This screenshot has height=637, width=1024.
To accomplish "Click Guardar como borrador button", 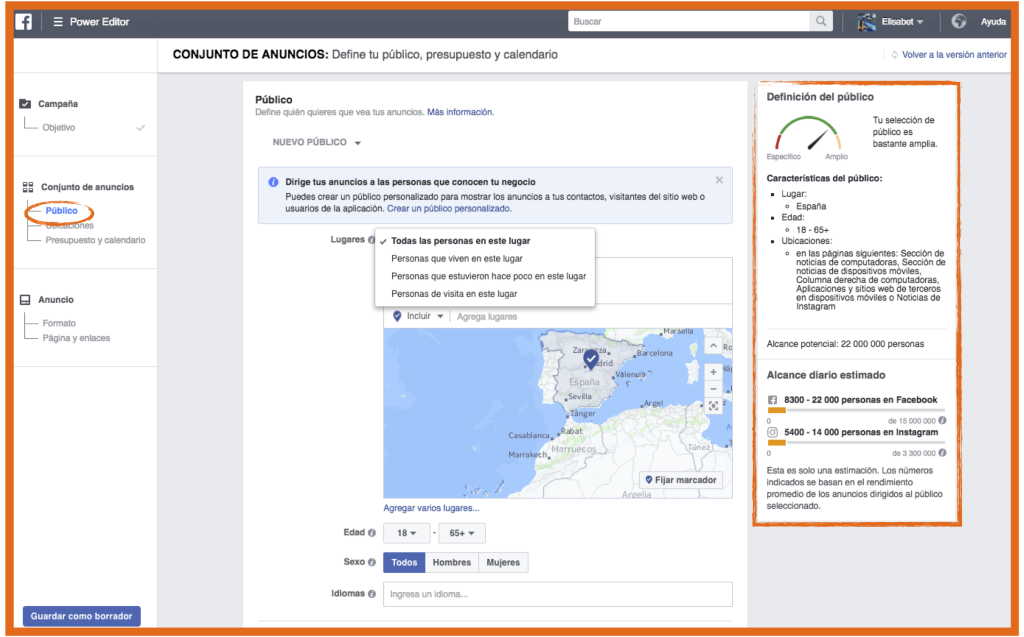I will point(82,616).
